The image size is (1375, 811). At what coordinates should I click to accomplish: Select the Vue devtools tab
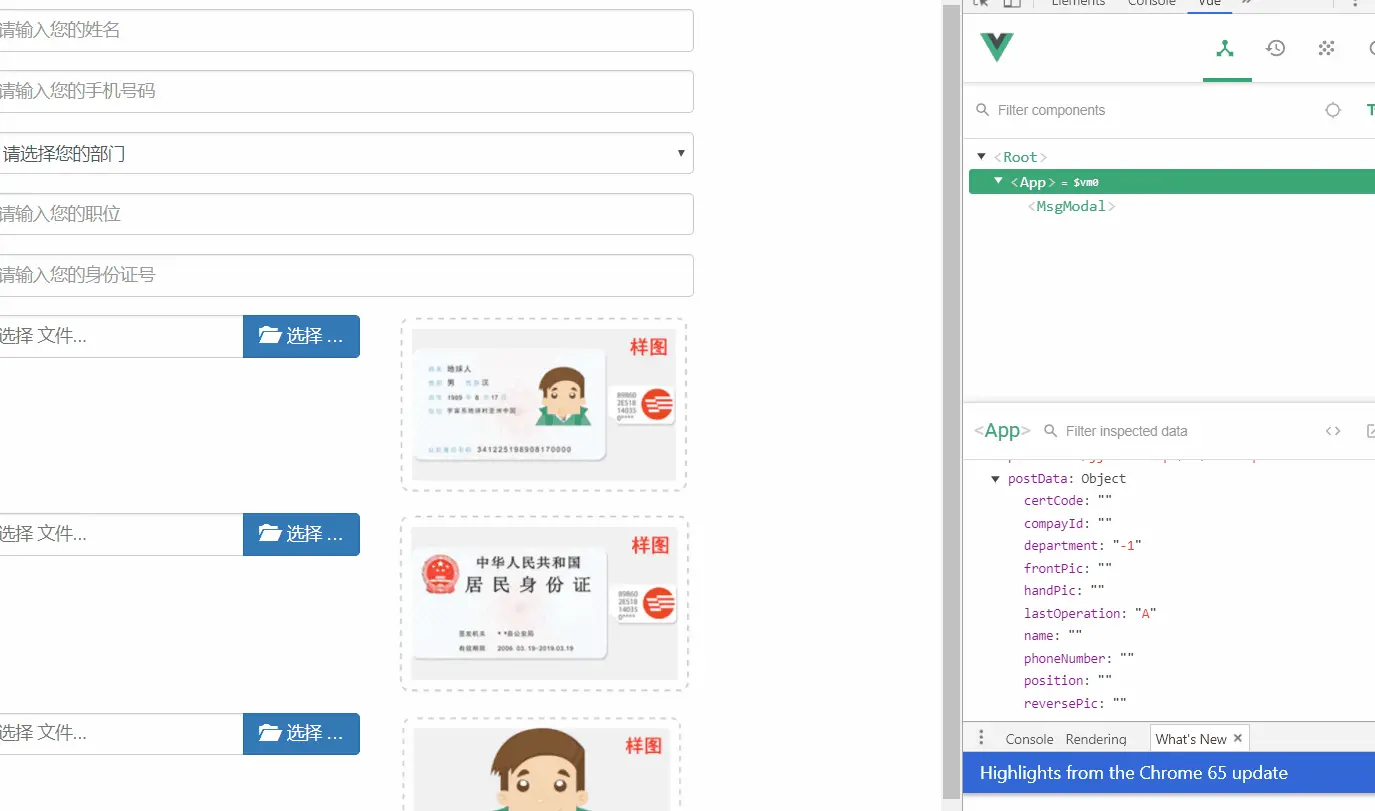1210,4
